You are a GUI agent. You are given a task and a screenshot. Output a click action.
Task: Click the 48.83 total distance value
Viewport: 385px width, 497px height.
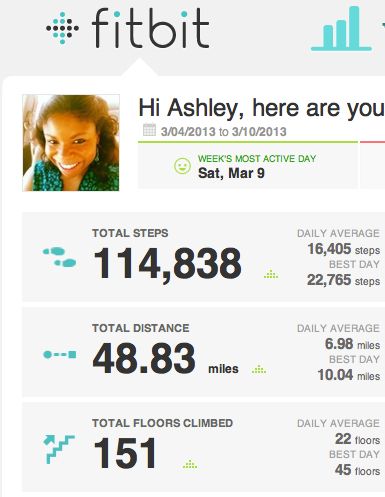click(x=144, y=359)
